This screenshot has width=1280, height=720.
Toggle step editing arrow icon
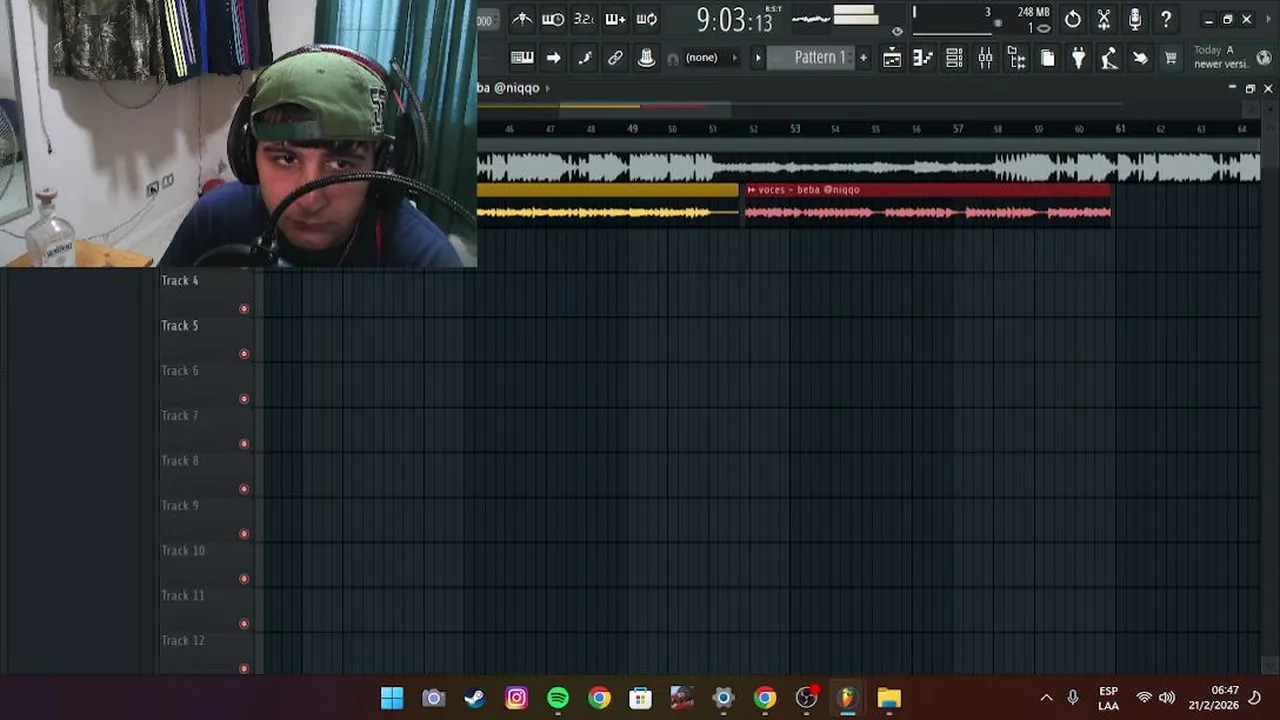coord(553,58)
